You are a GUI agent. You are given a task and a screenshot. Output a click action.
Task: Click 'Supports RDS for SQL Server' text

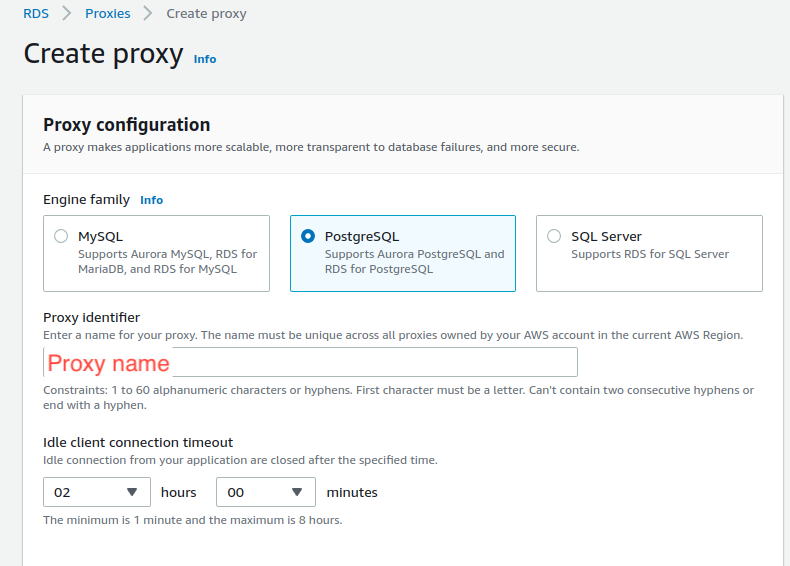(x=650, y=254)
